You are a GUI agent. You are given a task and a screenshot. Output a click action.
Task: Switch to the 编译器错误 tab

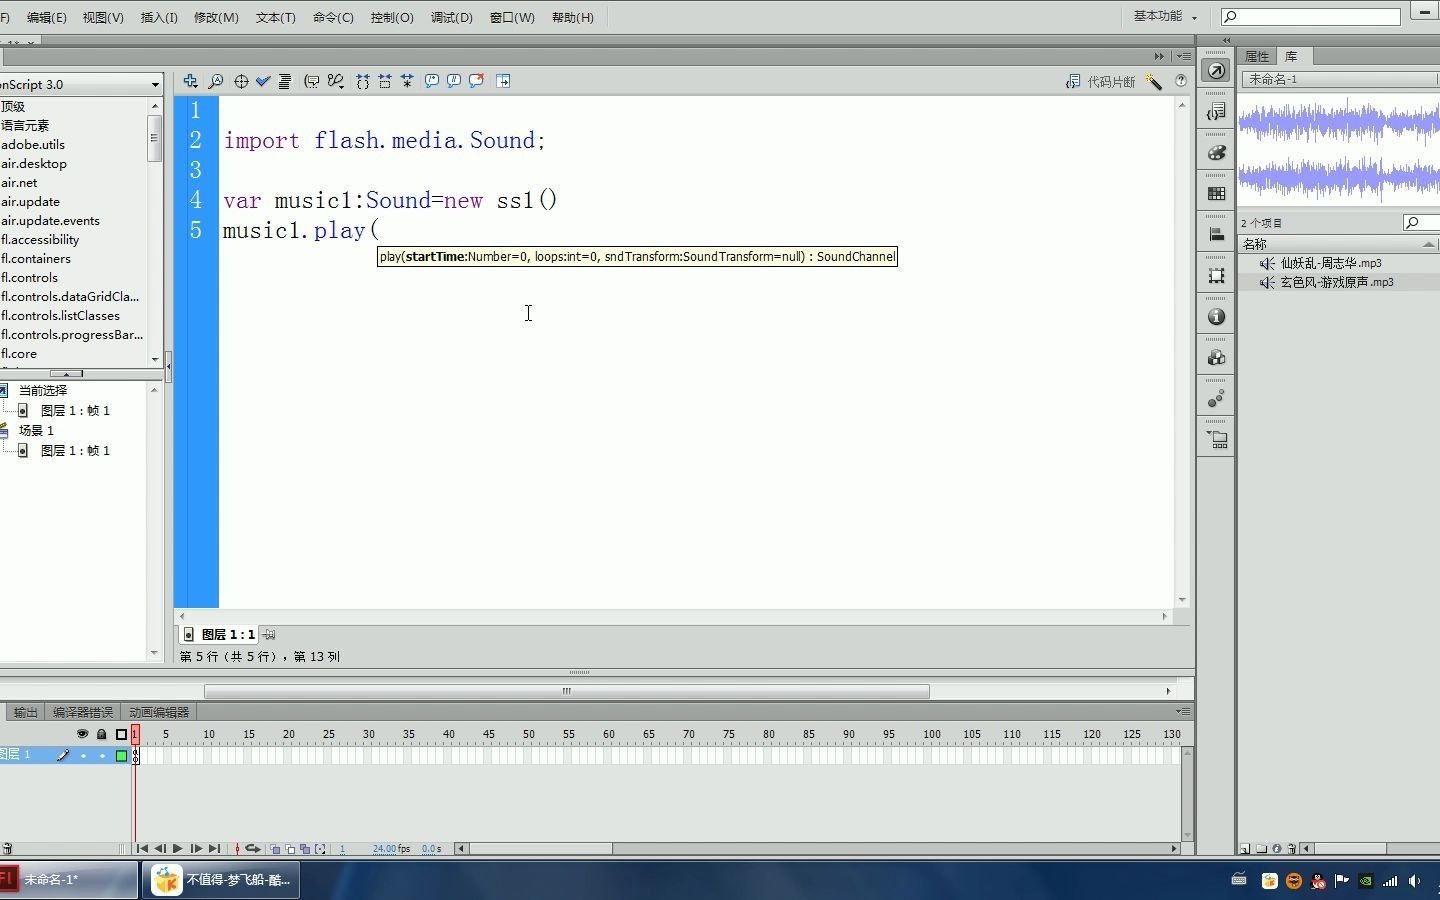[83, 712]
